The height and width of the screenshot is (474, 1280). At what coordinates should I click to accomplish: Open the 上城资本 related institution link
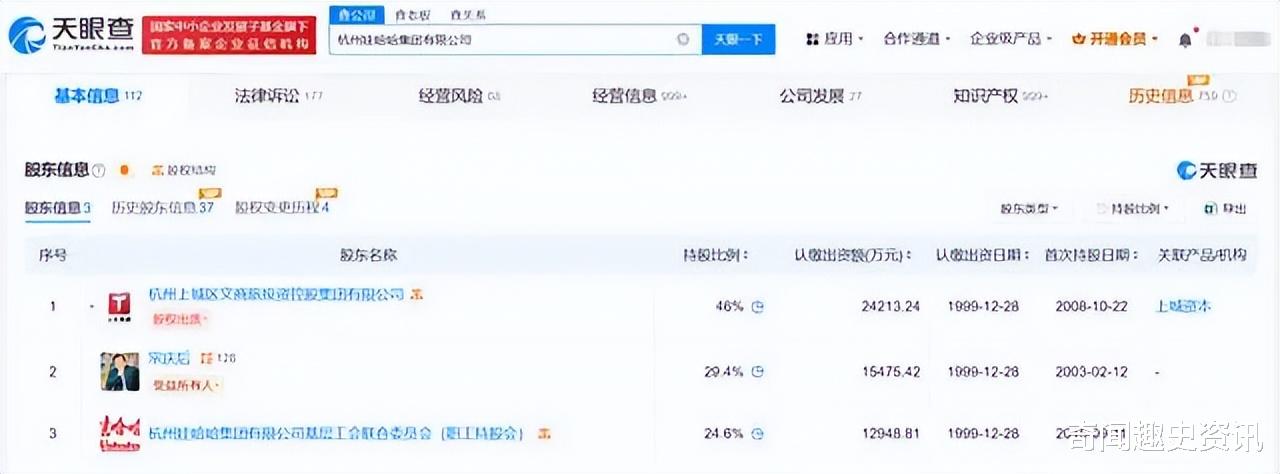[x=1183, y=306]
